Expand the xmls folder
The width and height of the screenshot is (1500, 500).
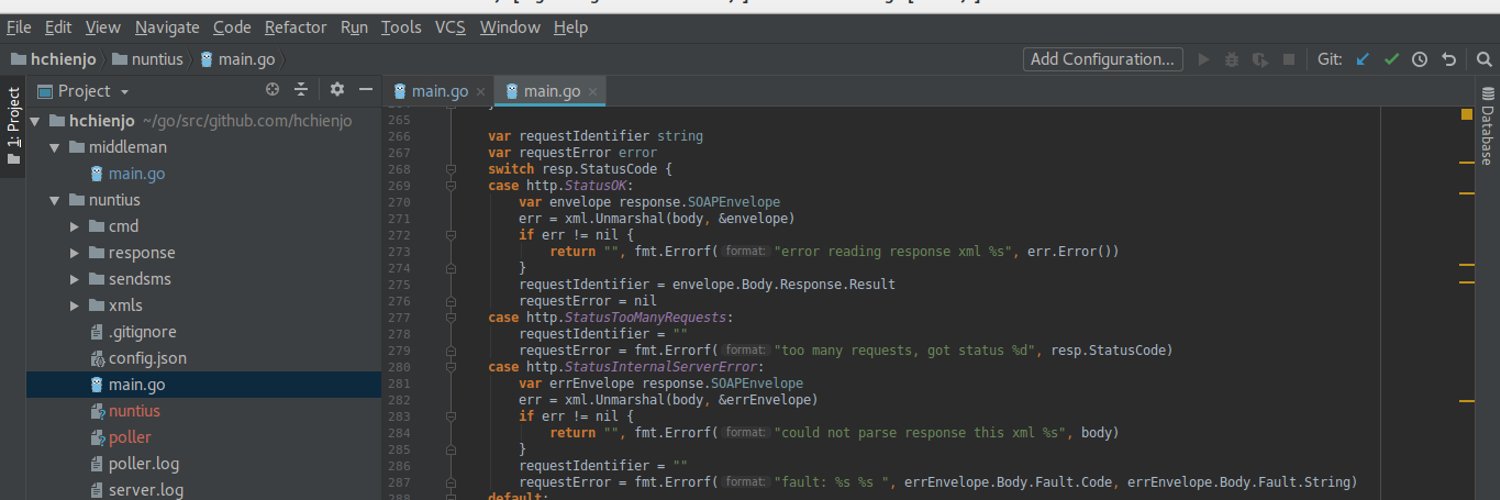click(x=74, y=305)
